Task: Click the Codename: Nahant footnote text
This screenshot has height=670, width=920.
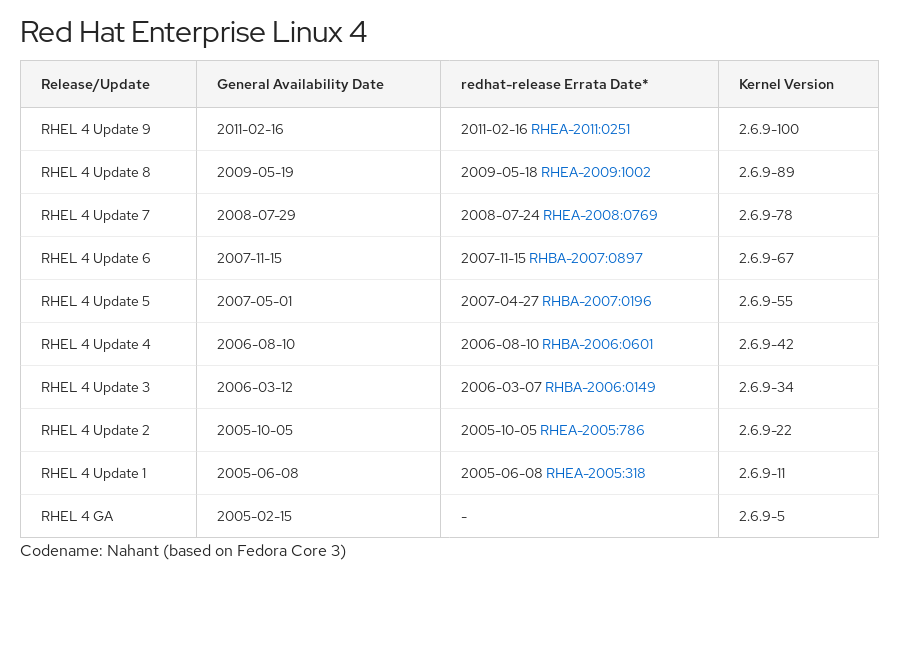Action: pyautogui.click(x=183, y=551)
